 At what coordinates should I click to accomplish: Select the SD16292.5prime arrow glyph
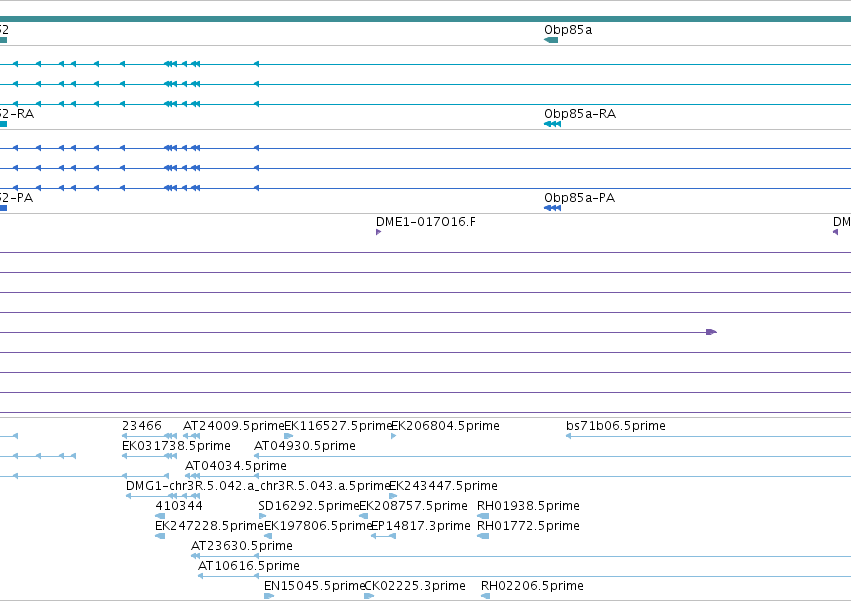pyautogui.click(x=263, y=516)
